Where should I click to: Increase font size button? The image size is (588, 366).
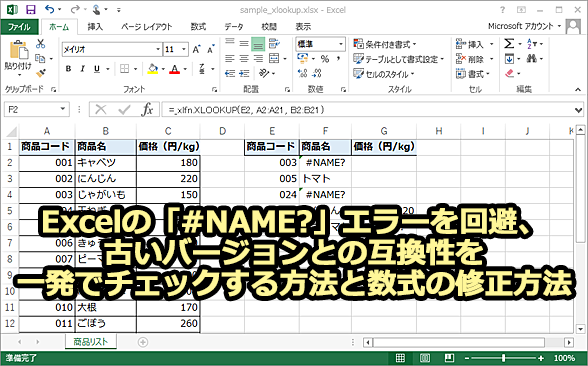pyautogui.click(x=196, y=50)
